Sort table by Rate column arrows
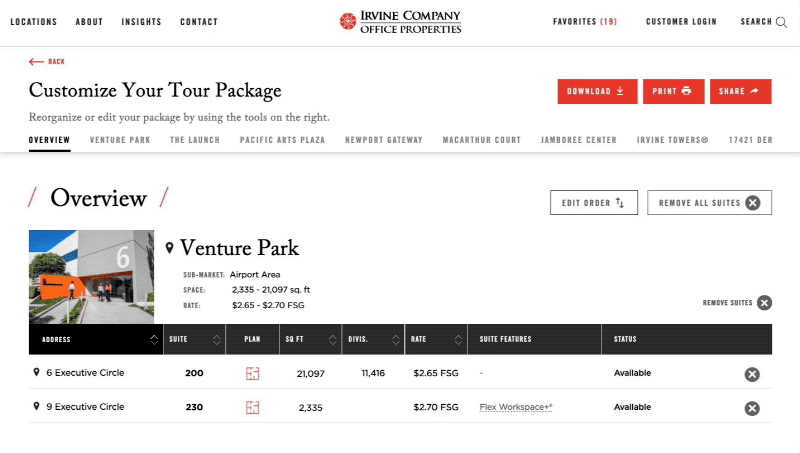Image resolution: width=800 pixels, height=453 pixels. coord(458,340)
